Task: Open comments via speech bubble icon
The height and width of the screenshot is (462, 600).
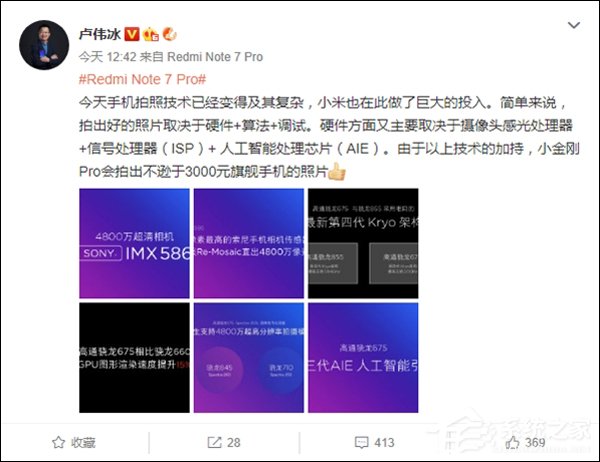Action: coord(361,442)
